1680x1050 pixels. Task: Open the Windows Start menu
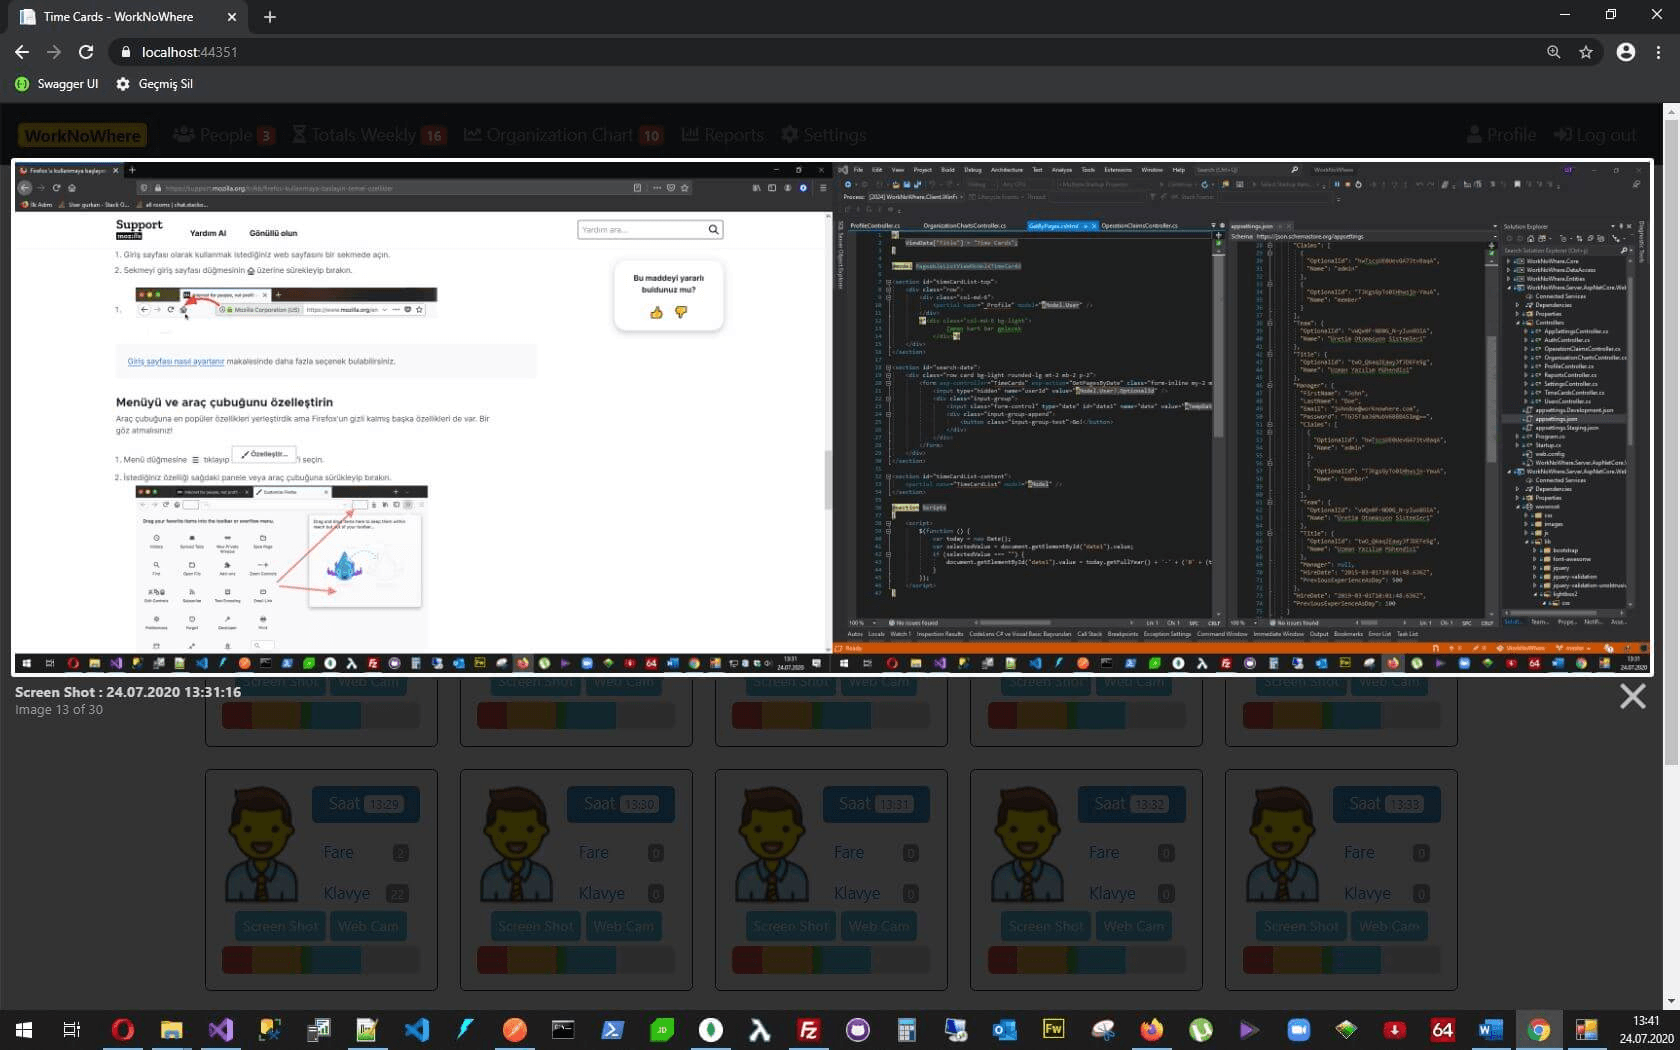tap(24, 1029)
